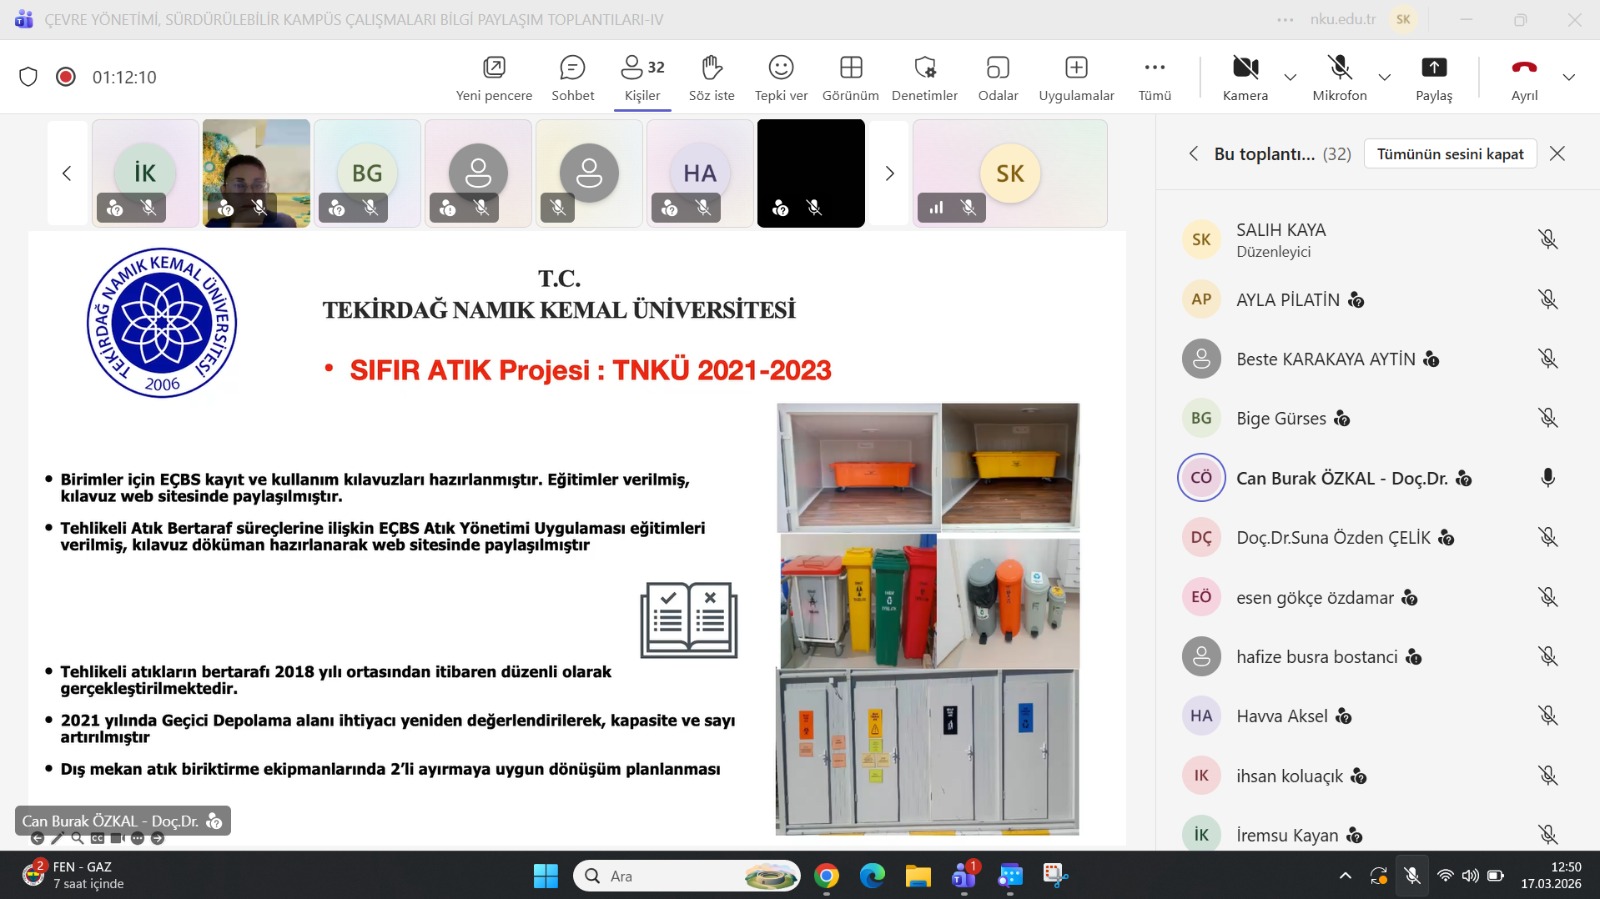Open Denetimler controls
The image size is (1600, 899).
coord(925,78)
